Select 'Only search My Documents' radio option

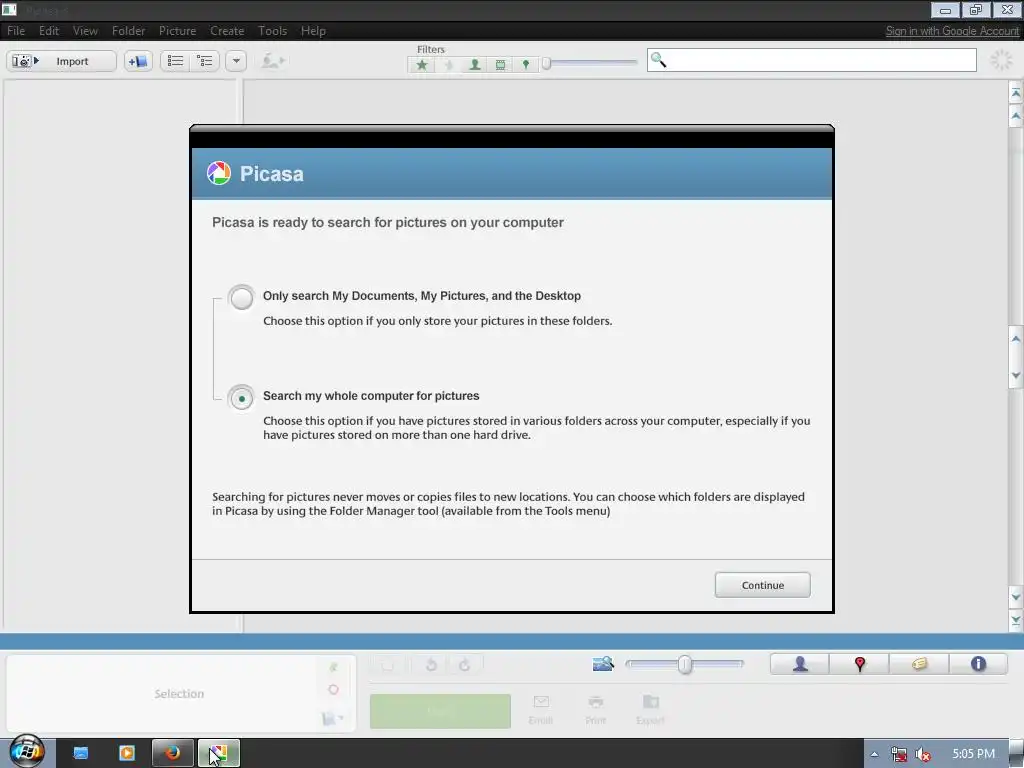tap(241, 297)
